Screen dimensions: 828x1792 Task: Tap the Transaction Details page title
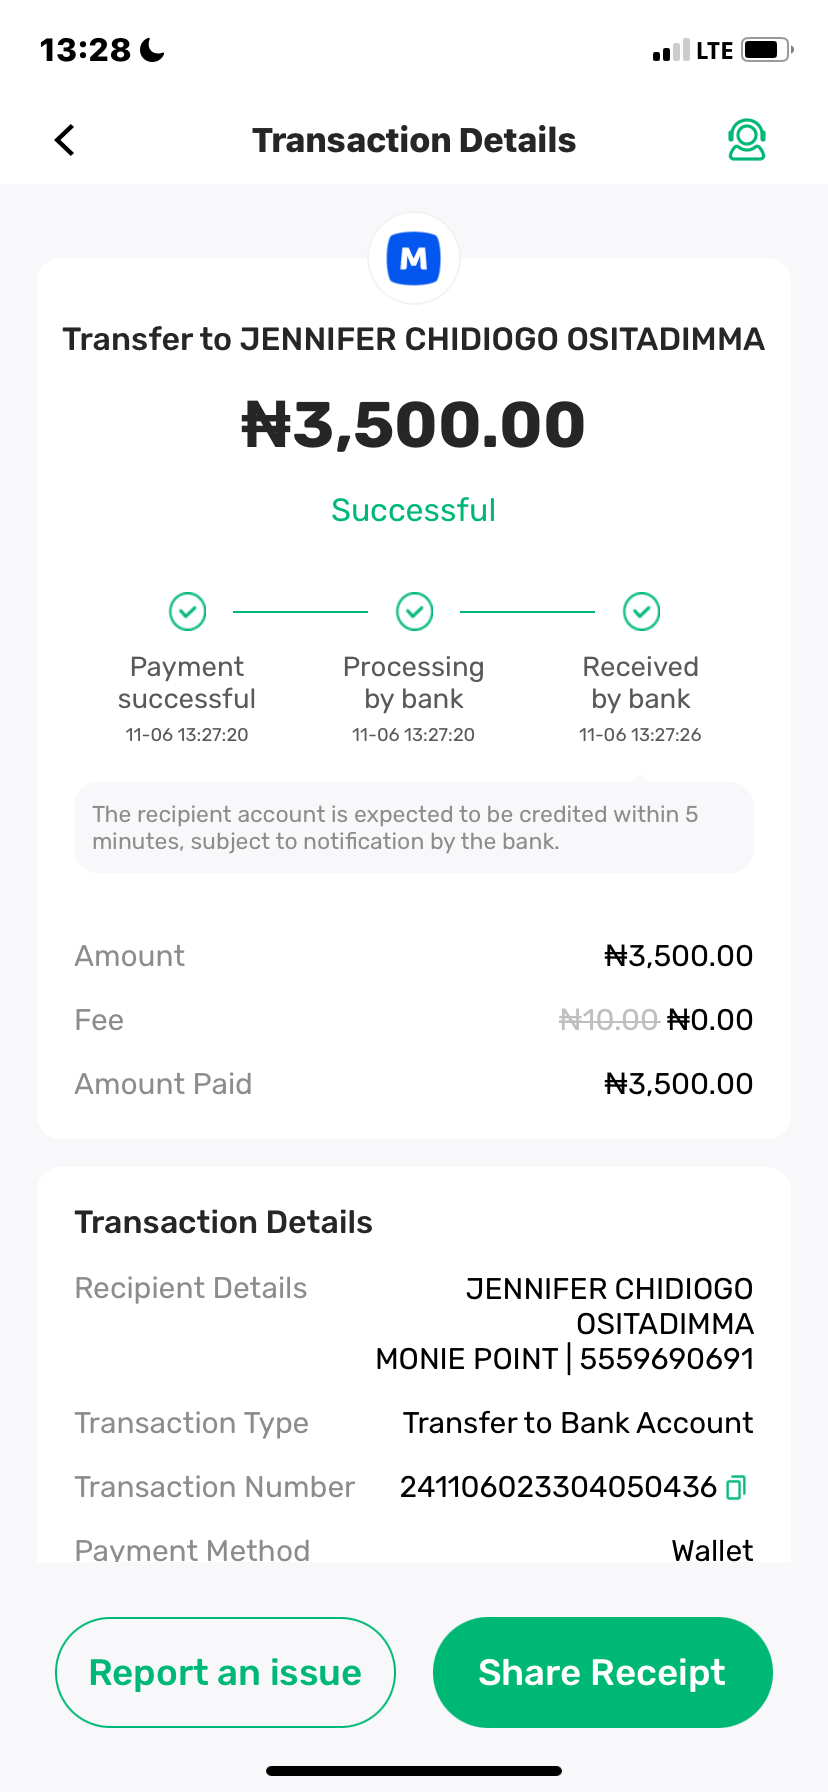tap(414, 140)
